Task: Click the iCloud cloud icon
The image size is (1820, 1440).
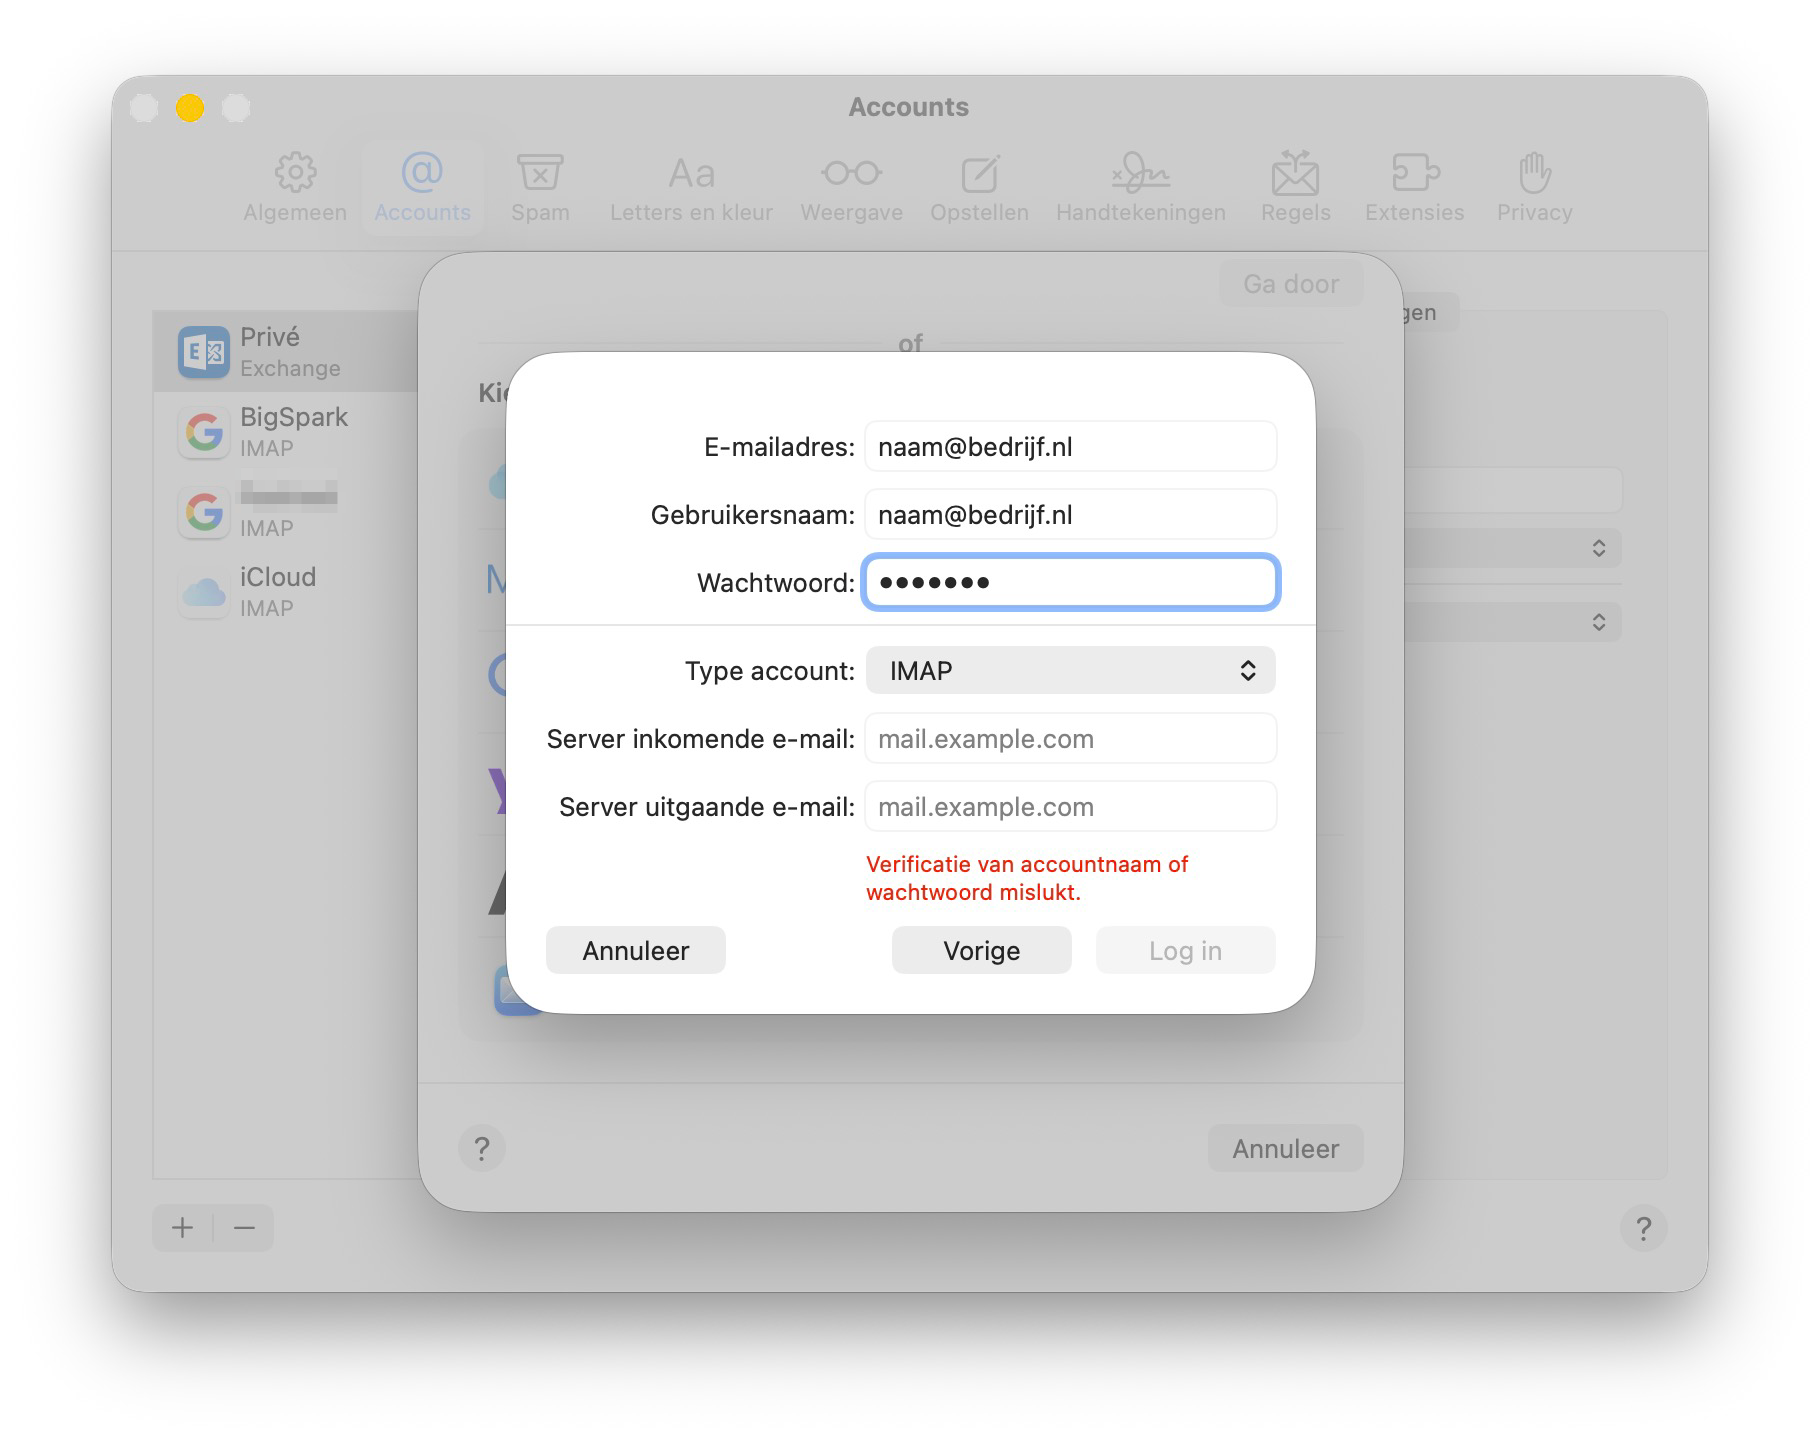Action: pos(204,592)
